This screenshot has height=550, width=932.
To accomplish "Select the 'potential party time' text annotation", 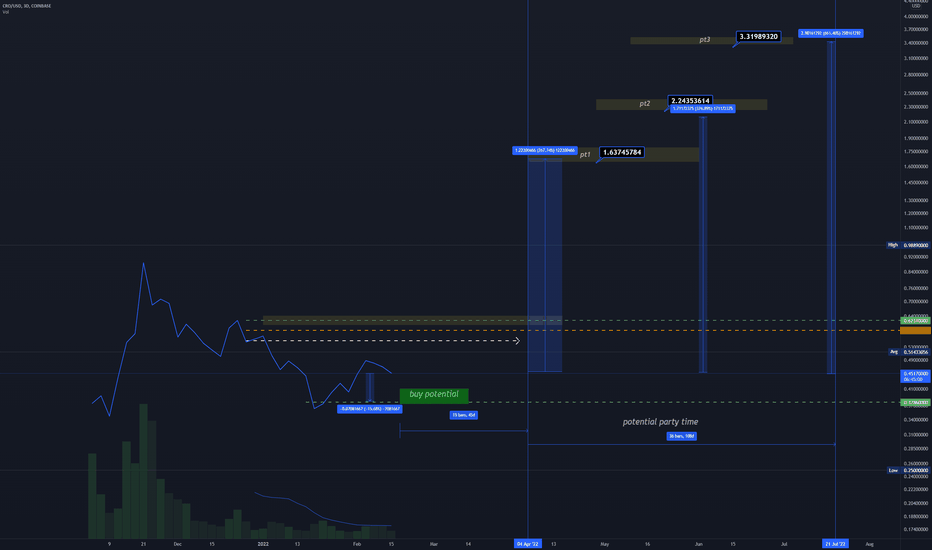I will point(660,422).
